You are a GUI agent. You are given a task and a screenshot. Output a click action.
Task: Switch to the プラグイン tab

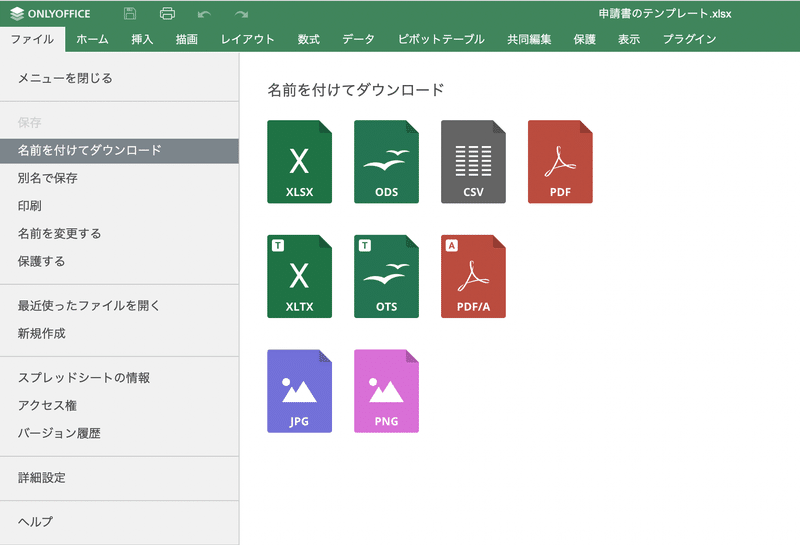pos(690,39)
